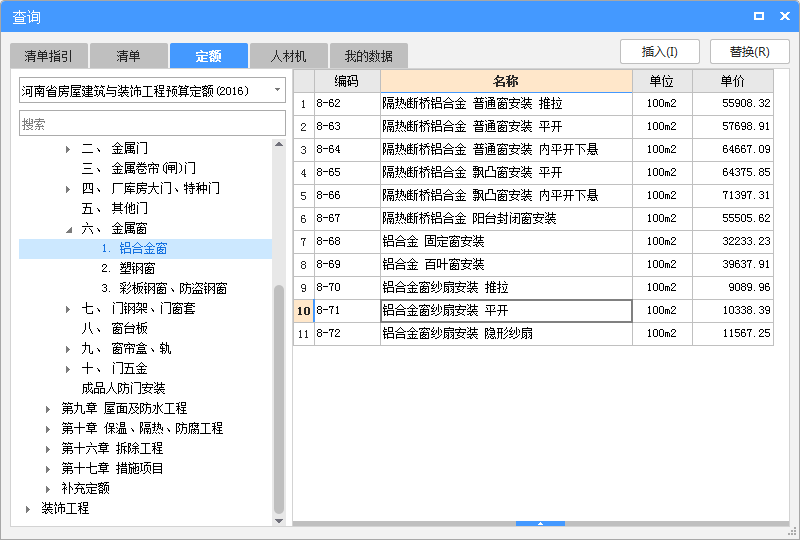Screen dimensions: 800x540
Task: Click the tree scrollbar up arrow
Action: coord(279,144)
